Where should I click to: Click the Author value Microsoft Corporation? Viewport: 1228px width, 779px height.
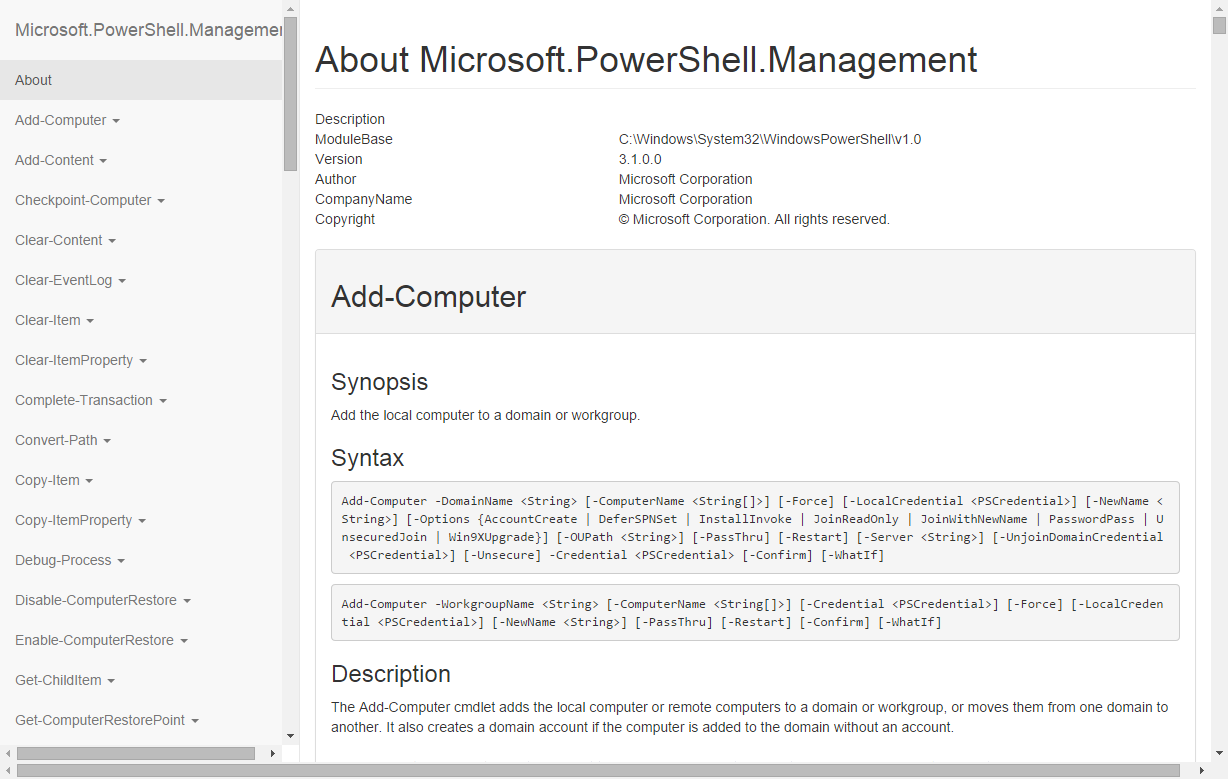click(x=686, y=179)
